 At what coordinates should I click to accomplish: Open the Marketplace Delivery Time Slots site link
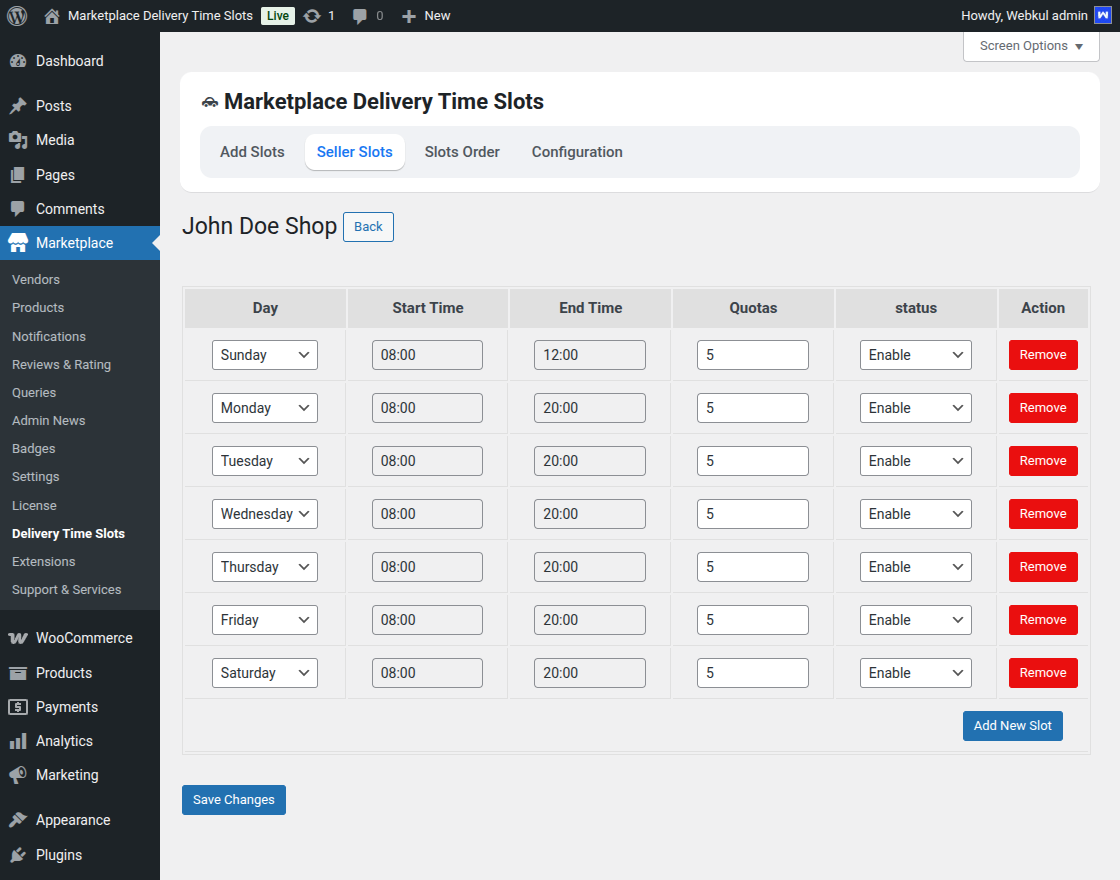click(160, 16)
